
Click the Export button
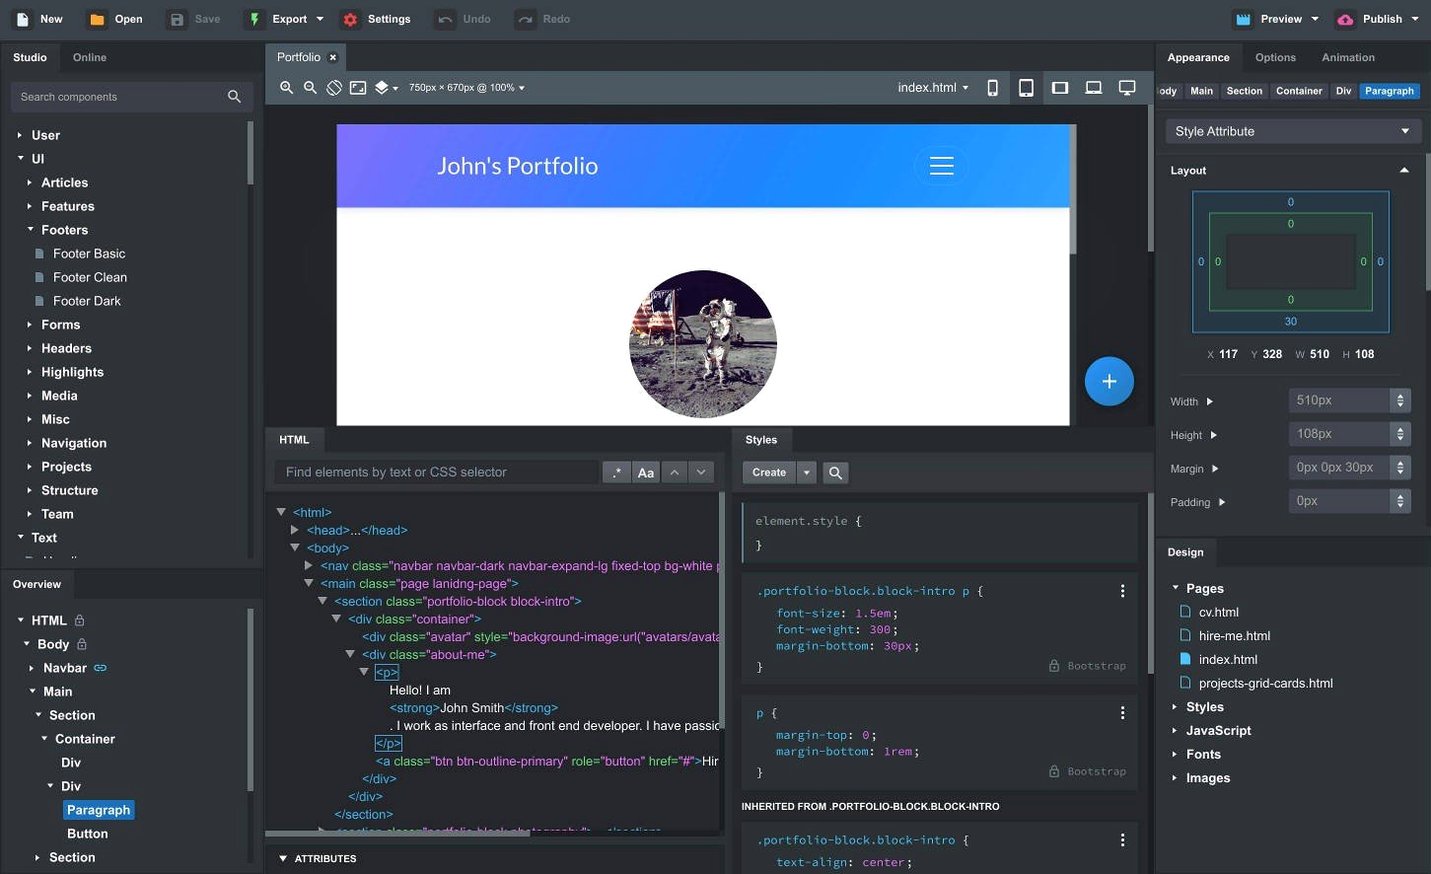point(284,19)
